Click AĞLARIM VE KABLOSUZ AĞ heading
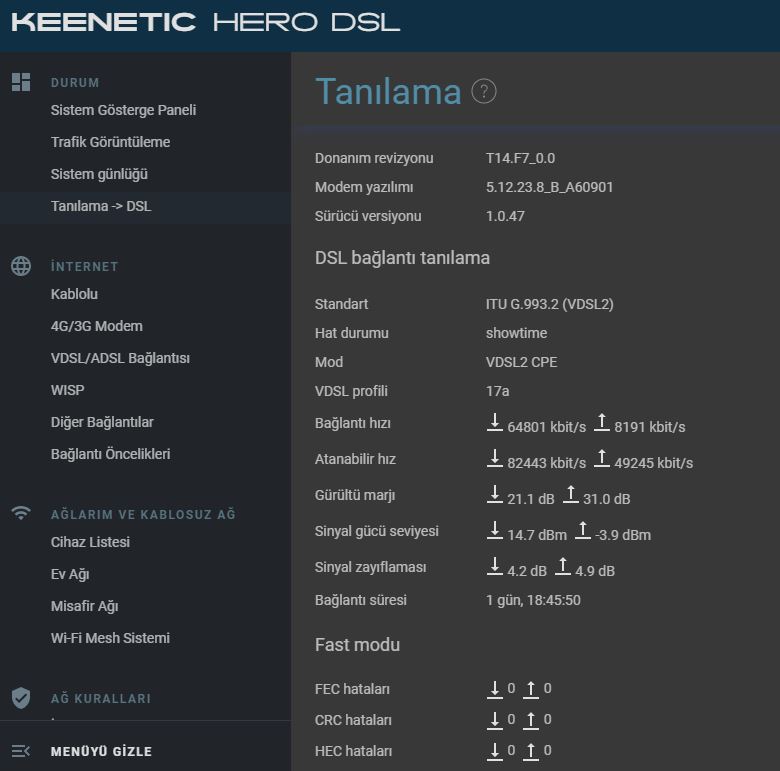The image size is (780, 771). point(143,514)
